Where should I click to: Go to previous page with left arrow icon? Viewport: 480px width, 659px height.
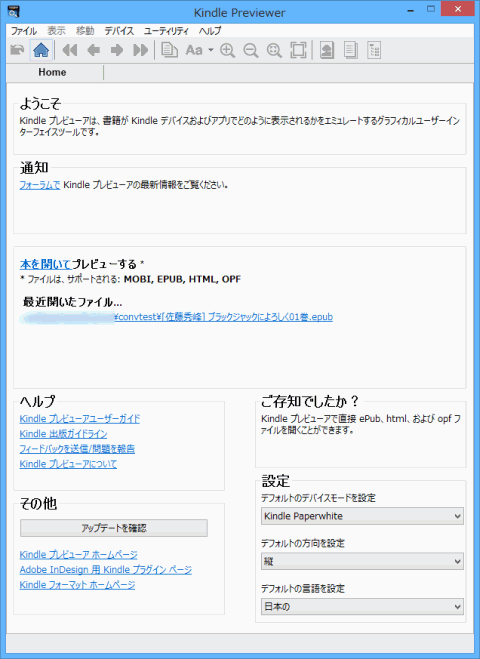(x=93, y=50)
